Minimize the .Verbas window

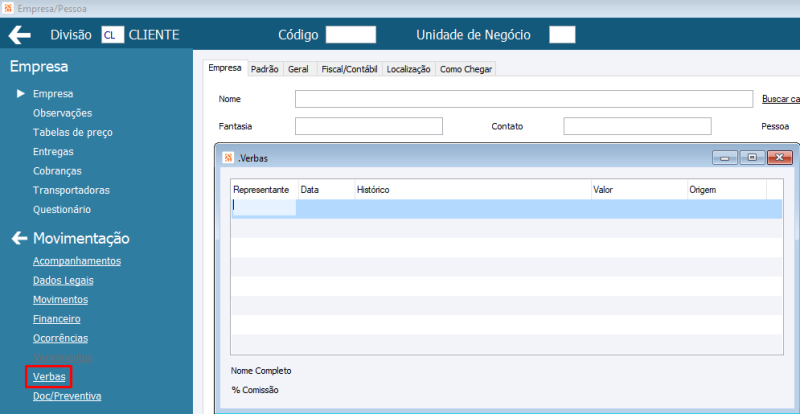[x=724, y=158]
